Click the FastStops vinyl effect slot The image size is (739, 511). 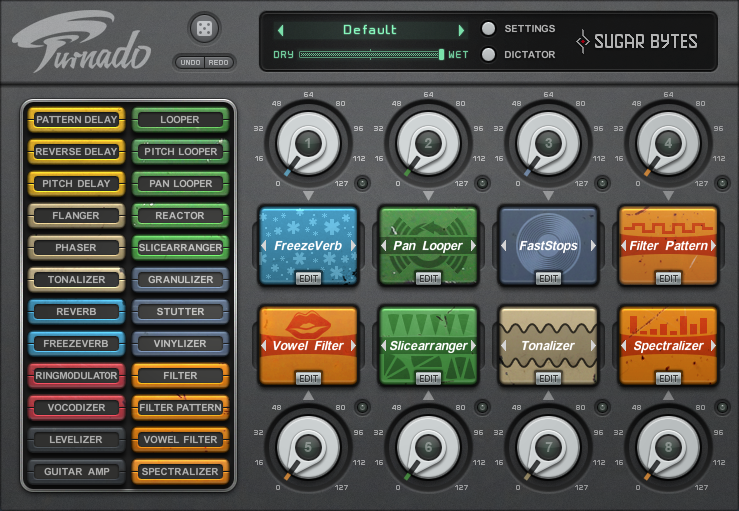548,244
